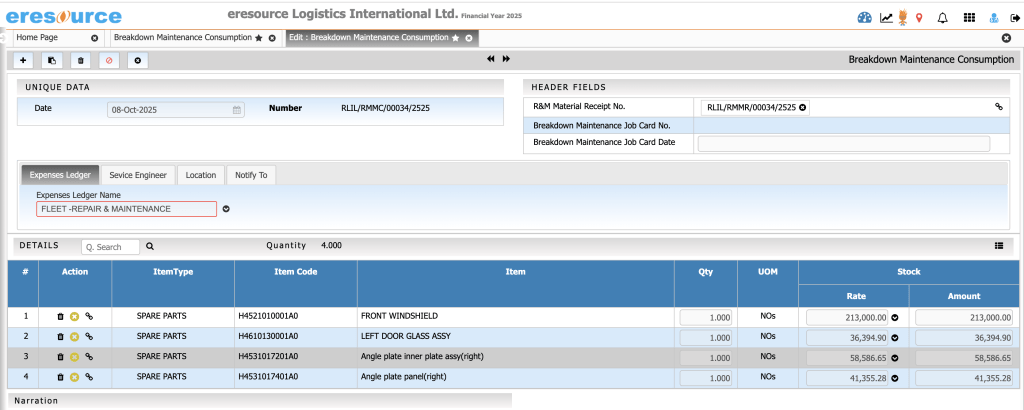Screen dimensions: 1024x410
Task: Toggle favorite star on Edit tab
Action: (x=456, y=38)
